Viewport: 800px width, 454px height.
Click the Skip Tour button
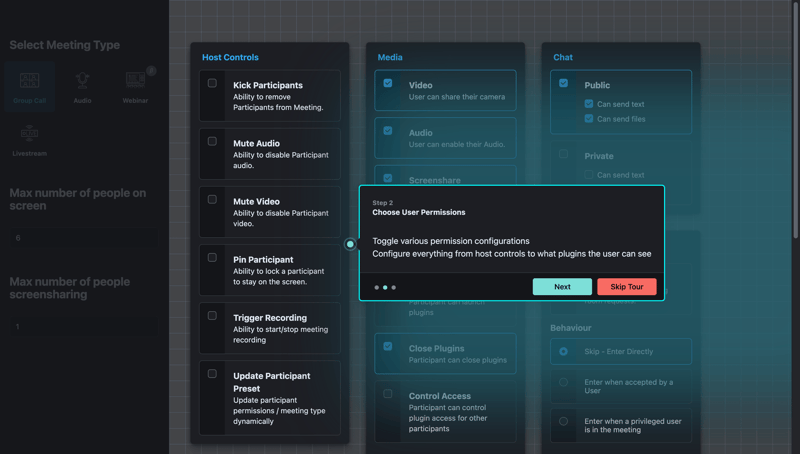[627, 287]
